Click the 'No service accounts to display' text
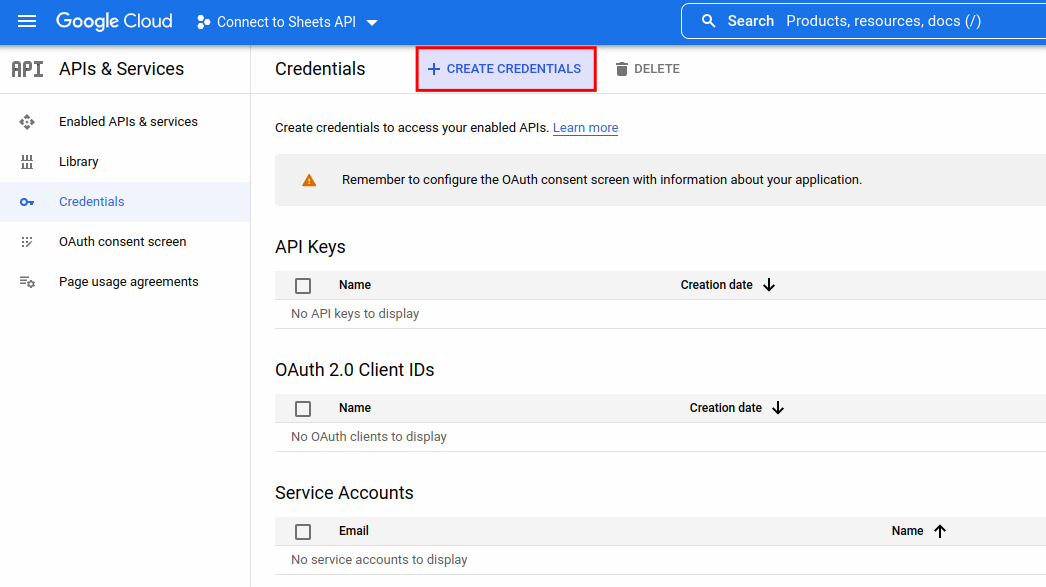Screen dimensions: 1046x587 (379, 560)
